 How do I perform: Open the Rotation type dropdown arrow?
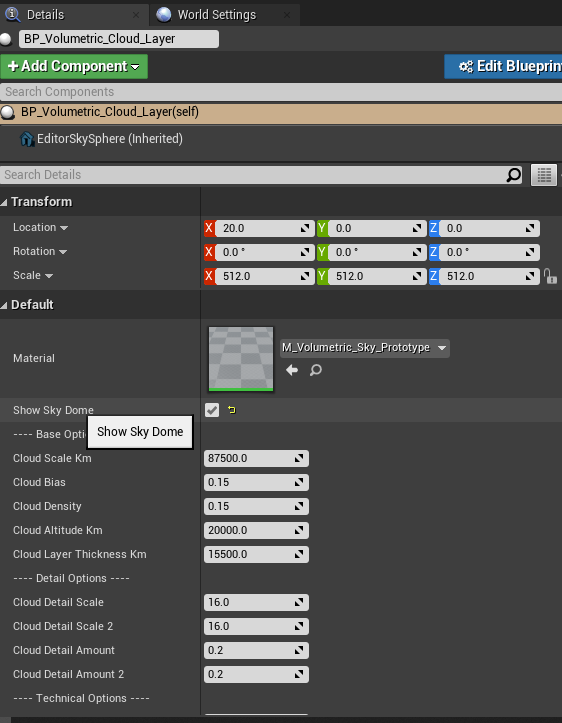coord(63,252)
